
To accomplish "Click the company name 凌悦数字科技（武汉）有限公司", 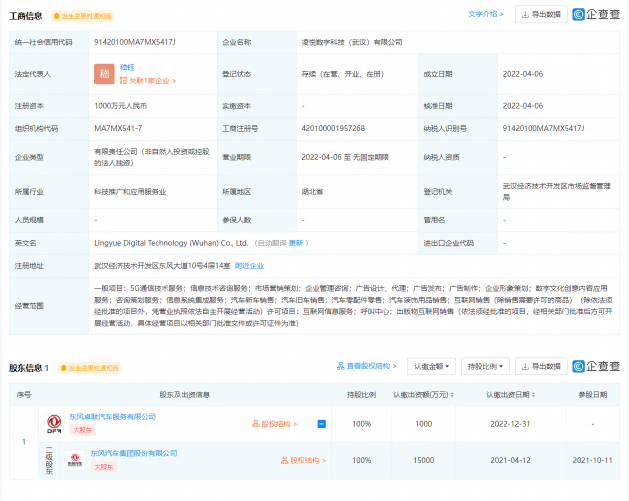I will [x=352, y=42].
